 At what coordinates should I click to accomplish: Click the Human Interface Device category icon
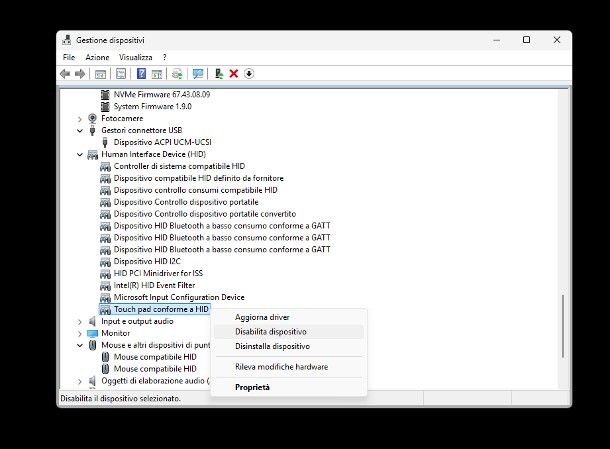pyautogui.click(x=92, y=154)
